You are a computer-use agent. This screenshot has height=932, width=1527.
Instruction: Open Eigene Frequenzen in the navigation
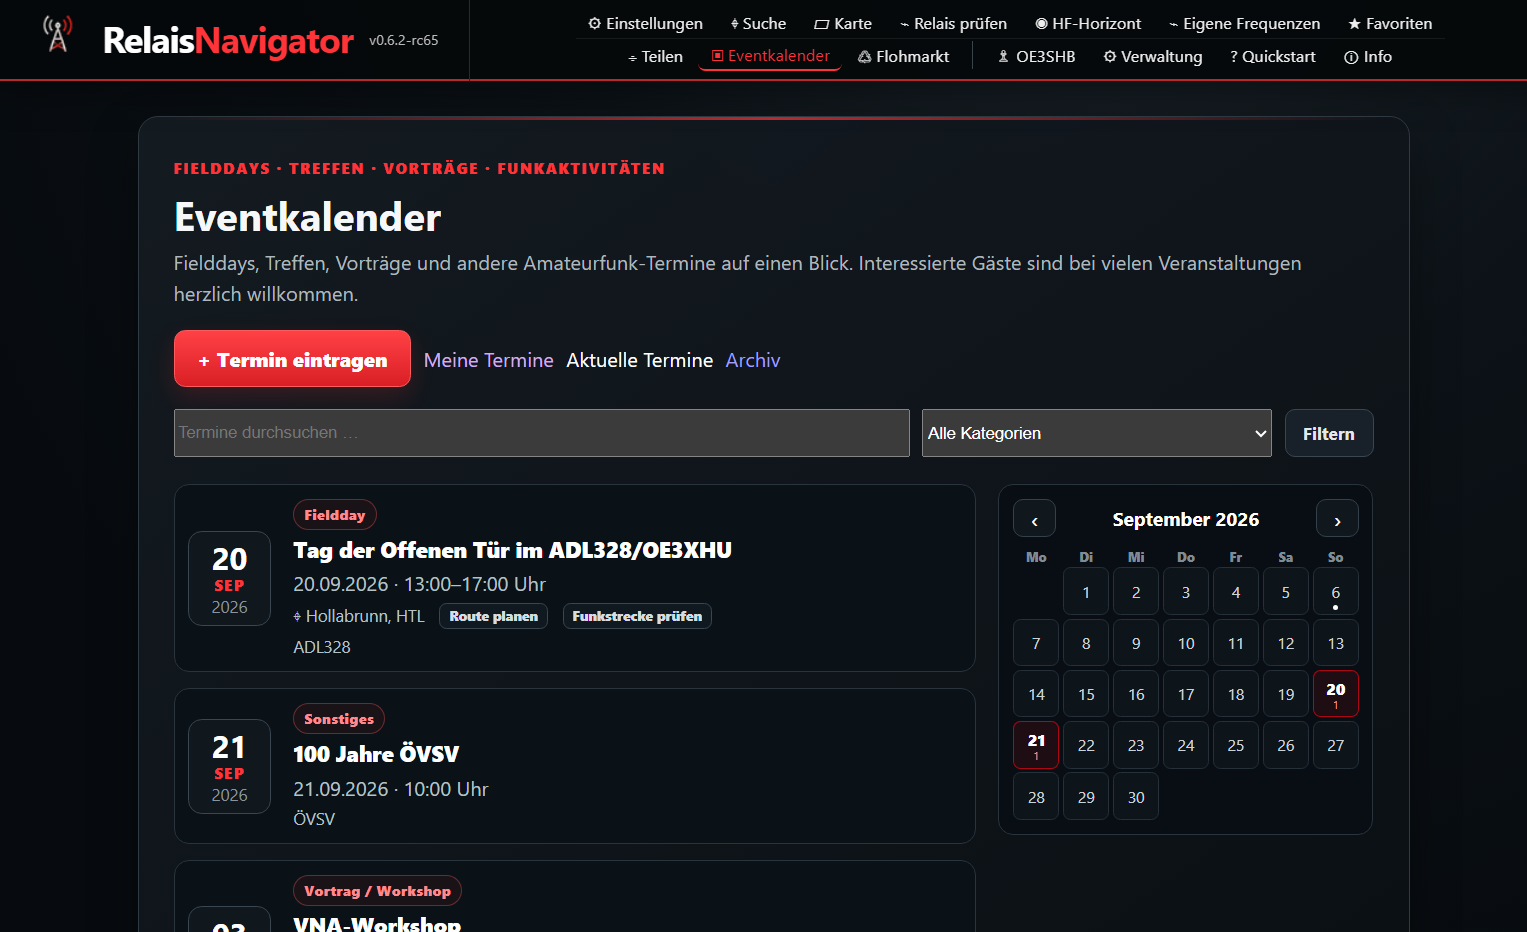[x=1244, y=23]
